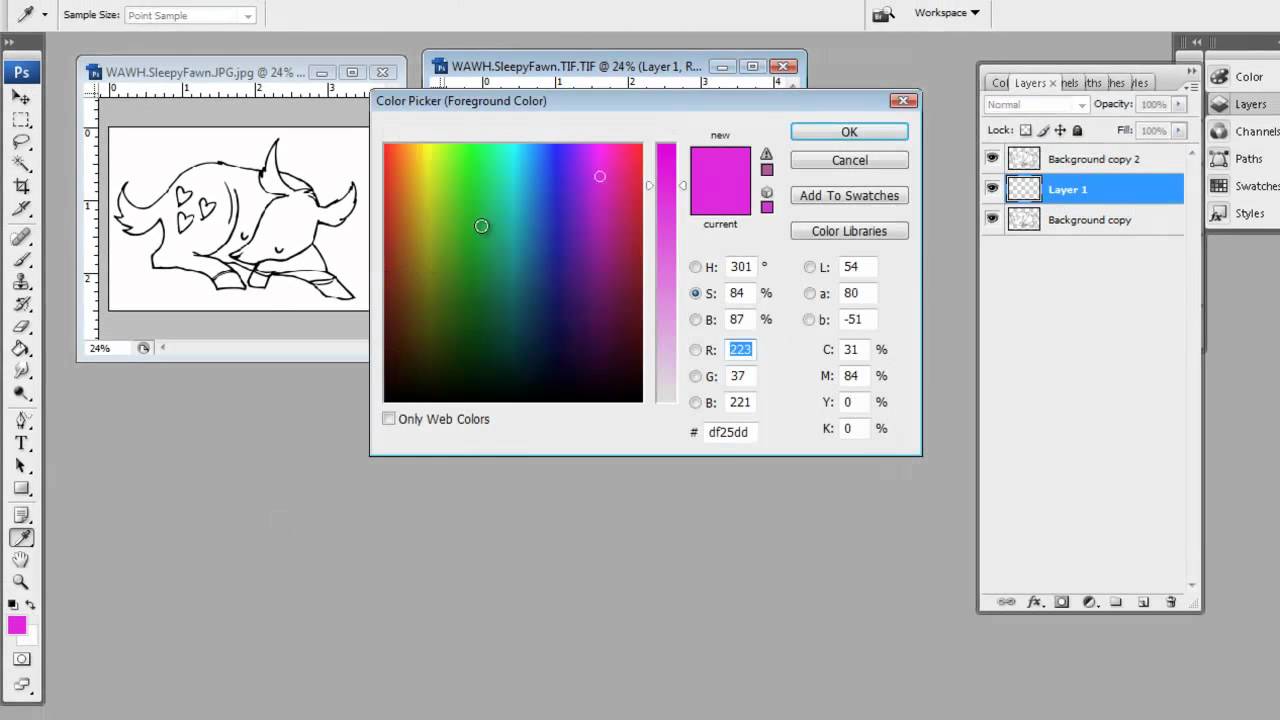Viewport: 1280px width, 720px height.
Task: Select the G green radio button
Action: click(695, 376)
